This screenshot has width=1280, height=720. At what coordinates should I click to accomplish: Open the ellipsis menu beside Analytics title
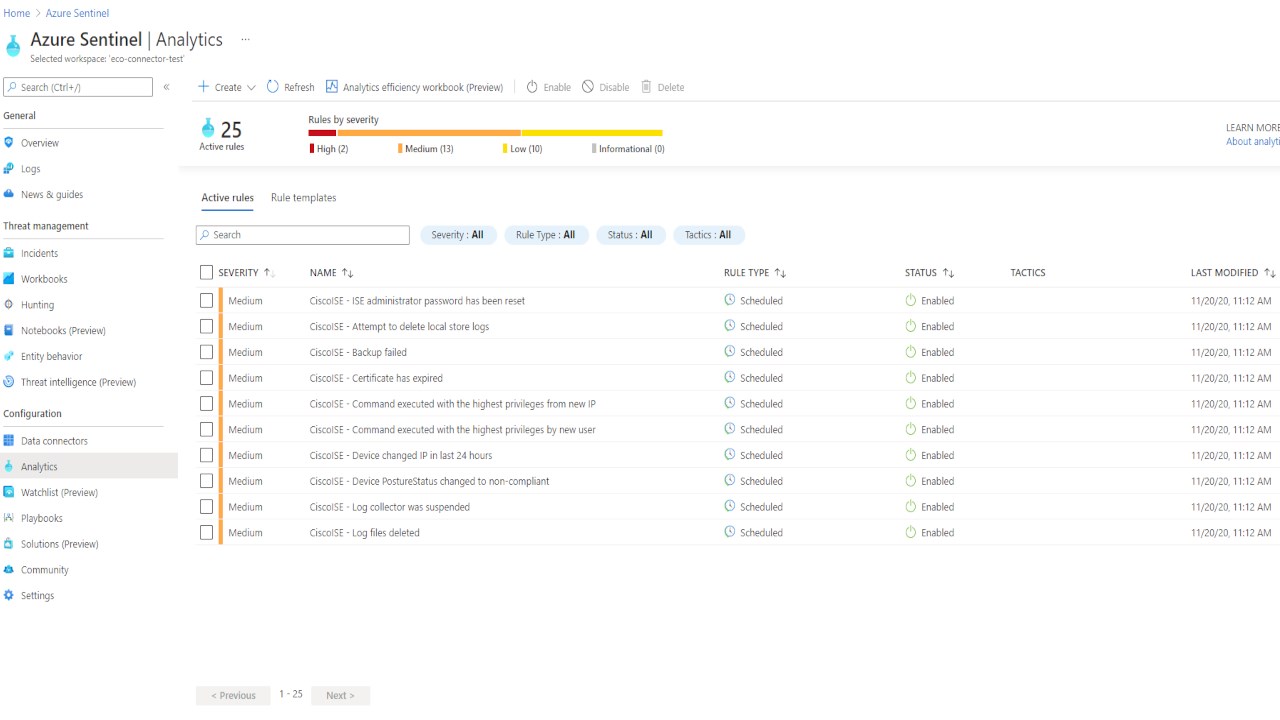point(245,40)
